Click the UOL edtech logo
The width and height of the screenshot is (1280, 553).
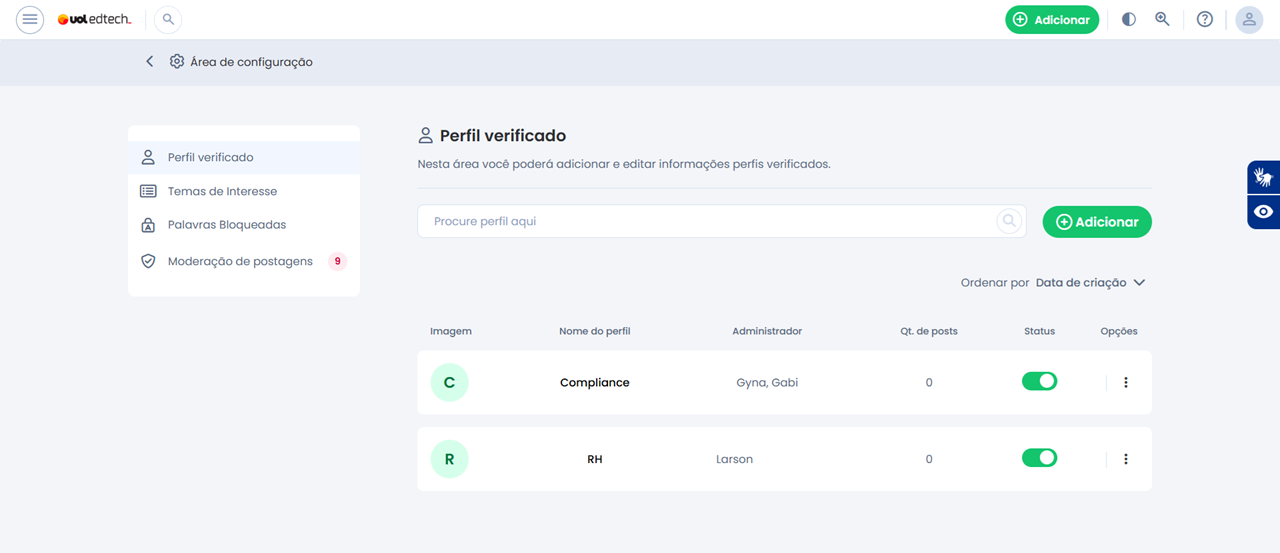click(x=95, y=19)
